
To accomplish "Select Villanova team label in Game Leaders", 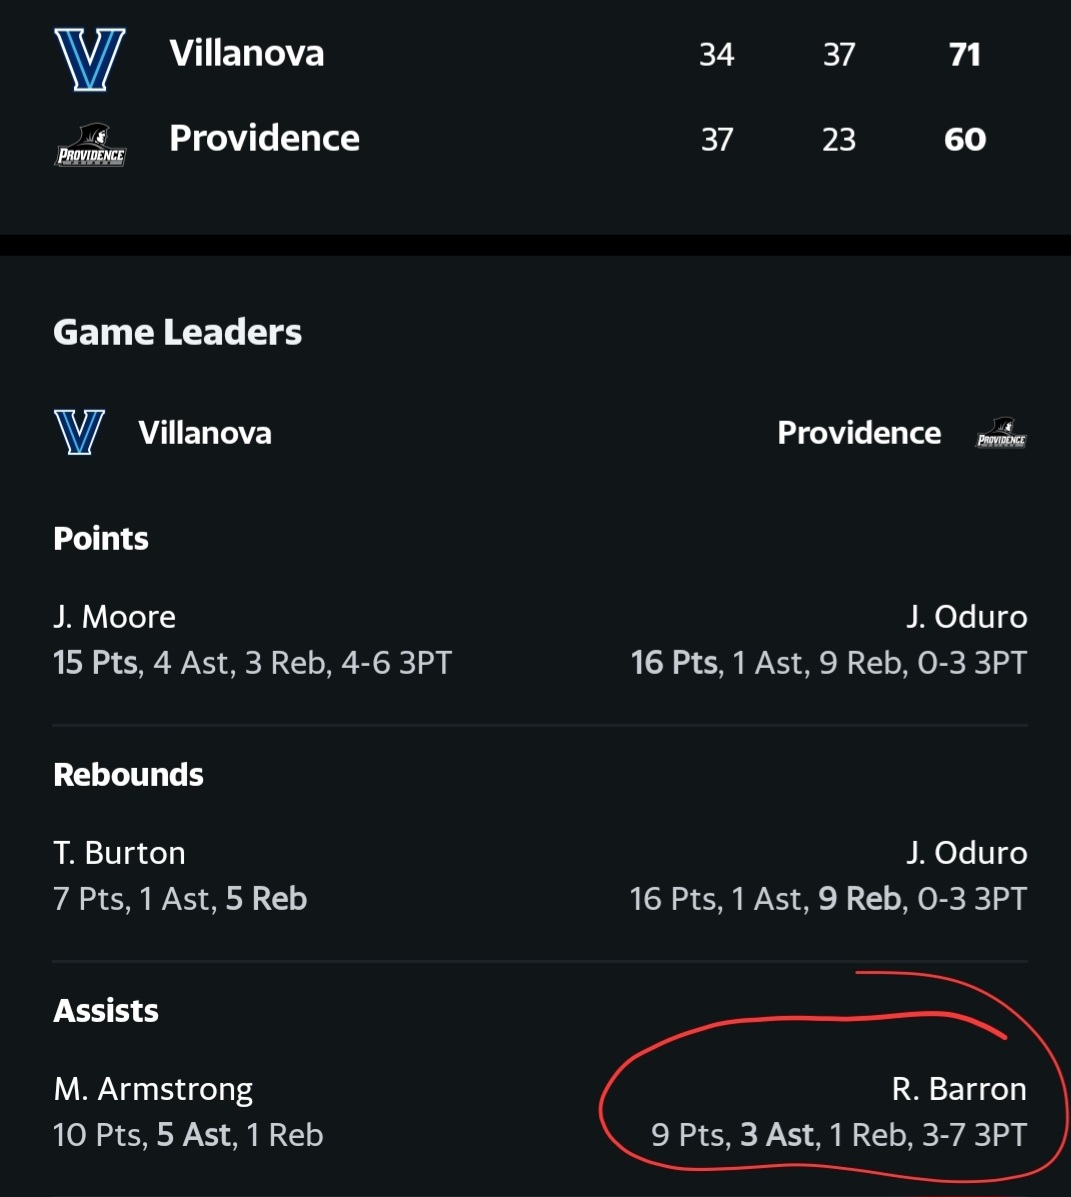I will 205,432.
